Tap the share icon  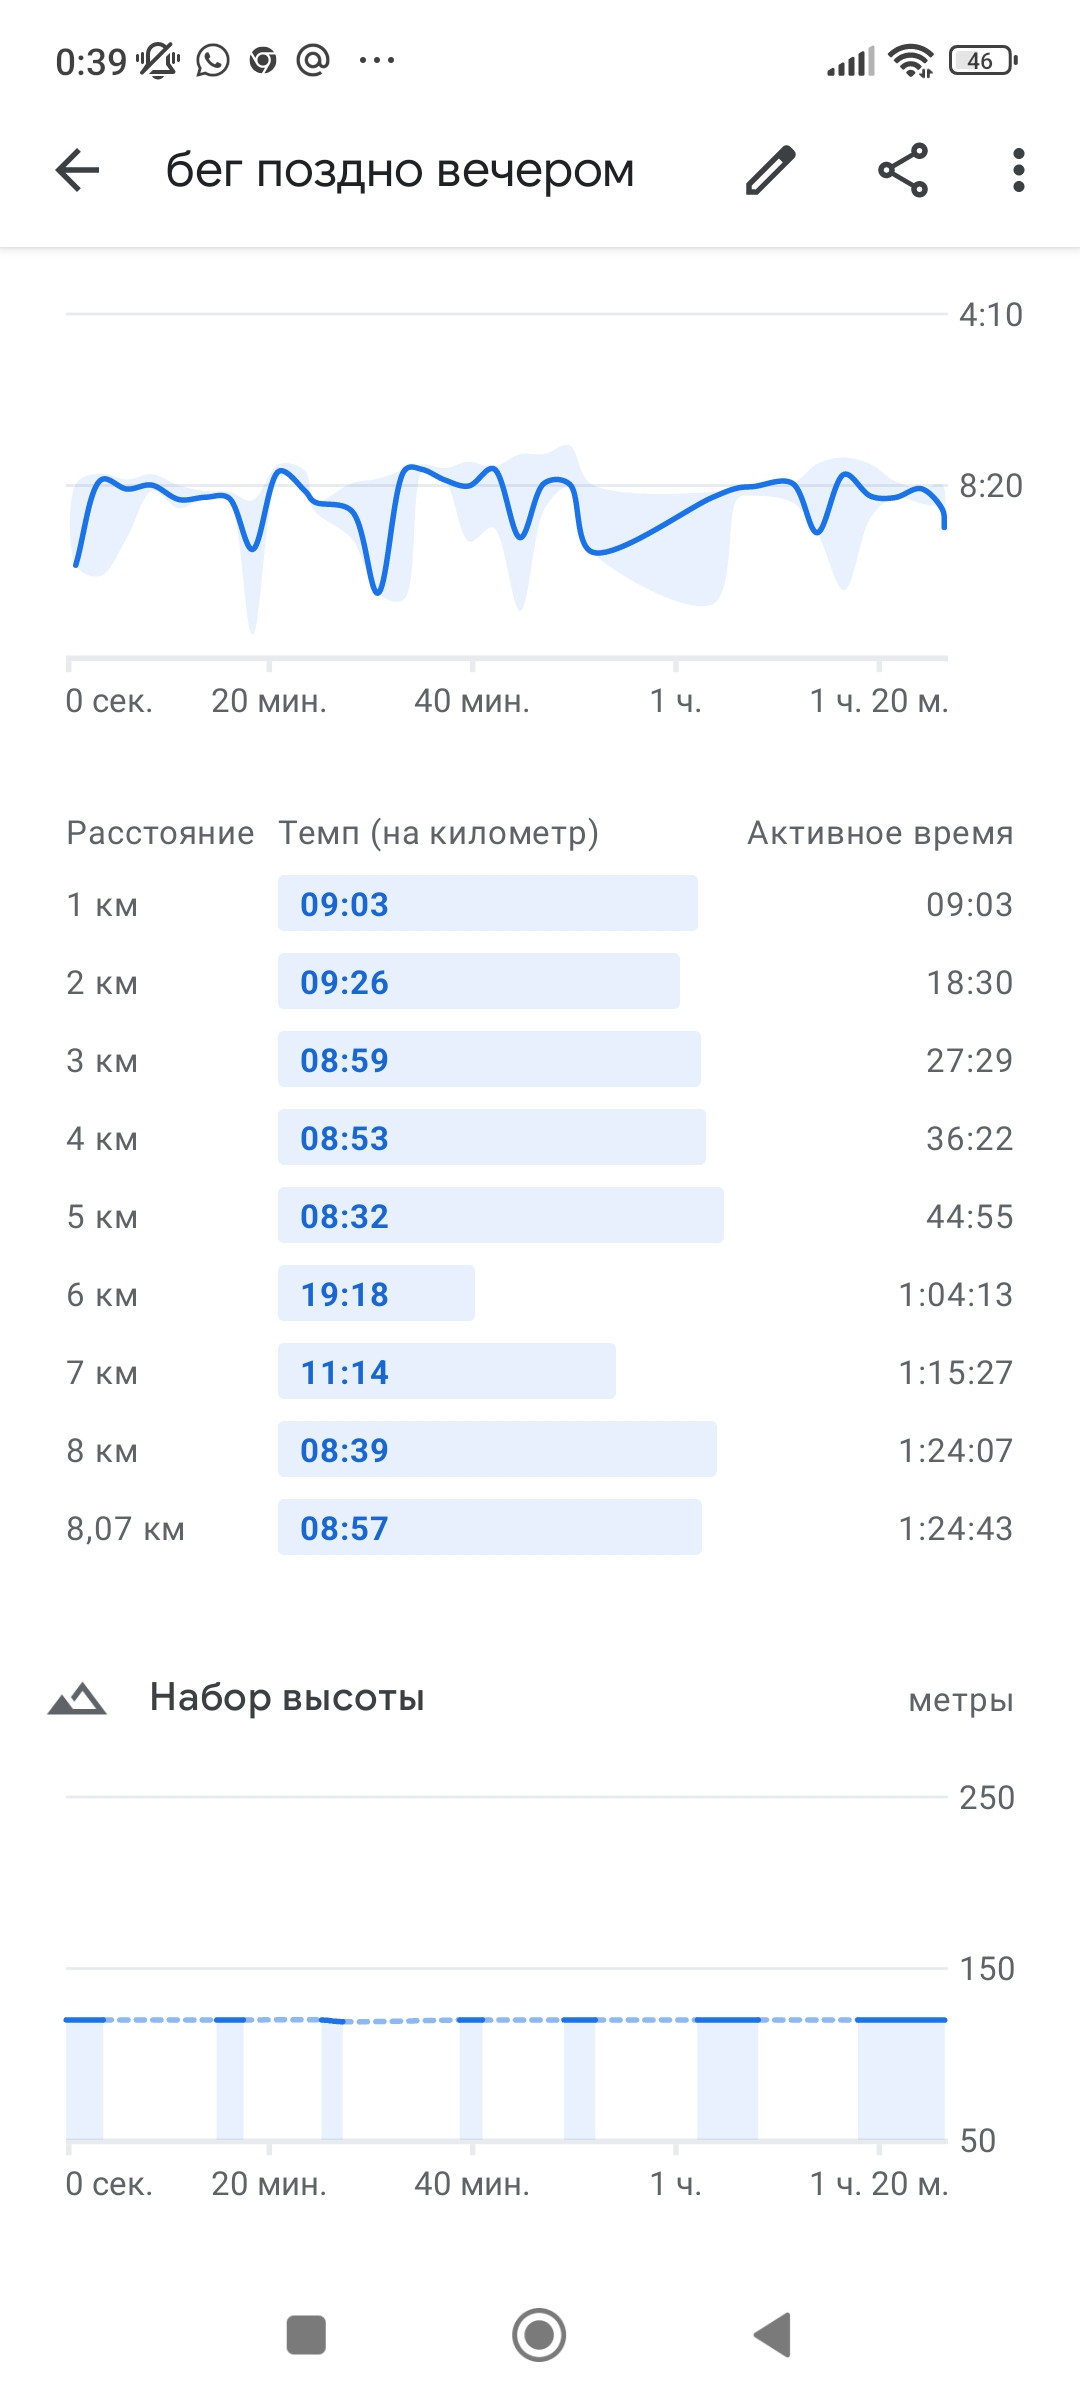coord(903,170)
